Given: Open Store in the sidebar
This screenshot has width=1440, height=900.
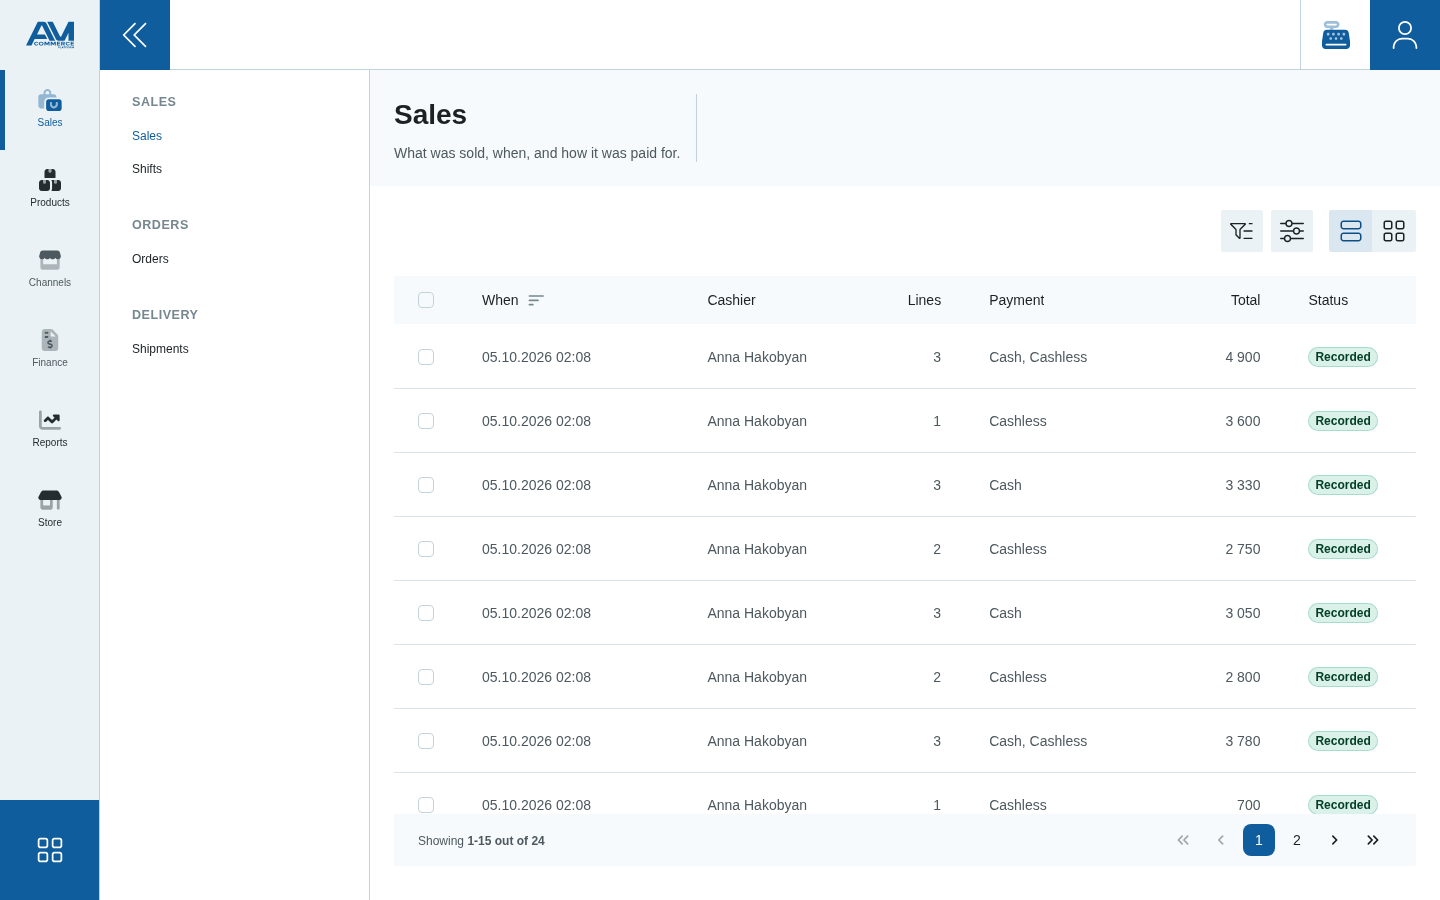Looking at the screenshot, I should (x=50, y=509).
